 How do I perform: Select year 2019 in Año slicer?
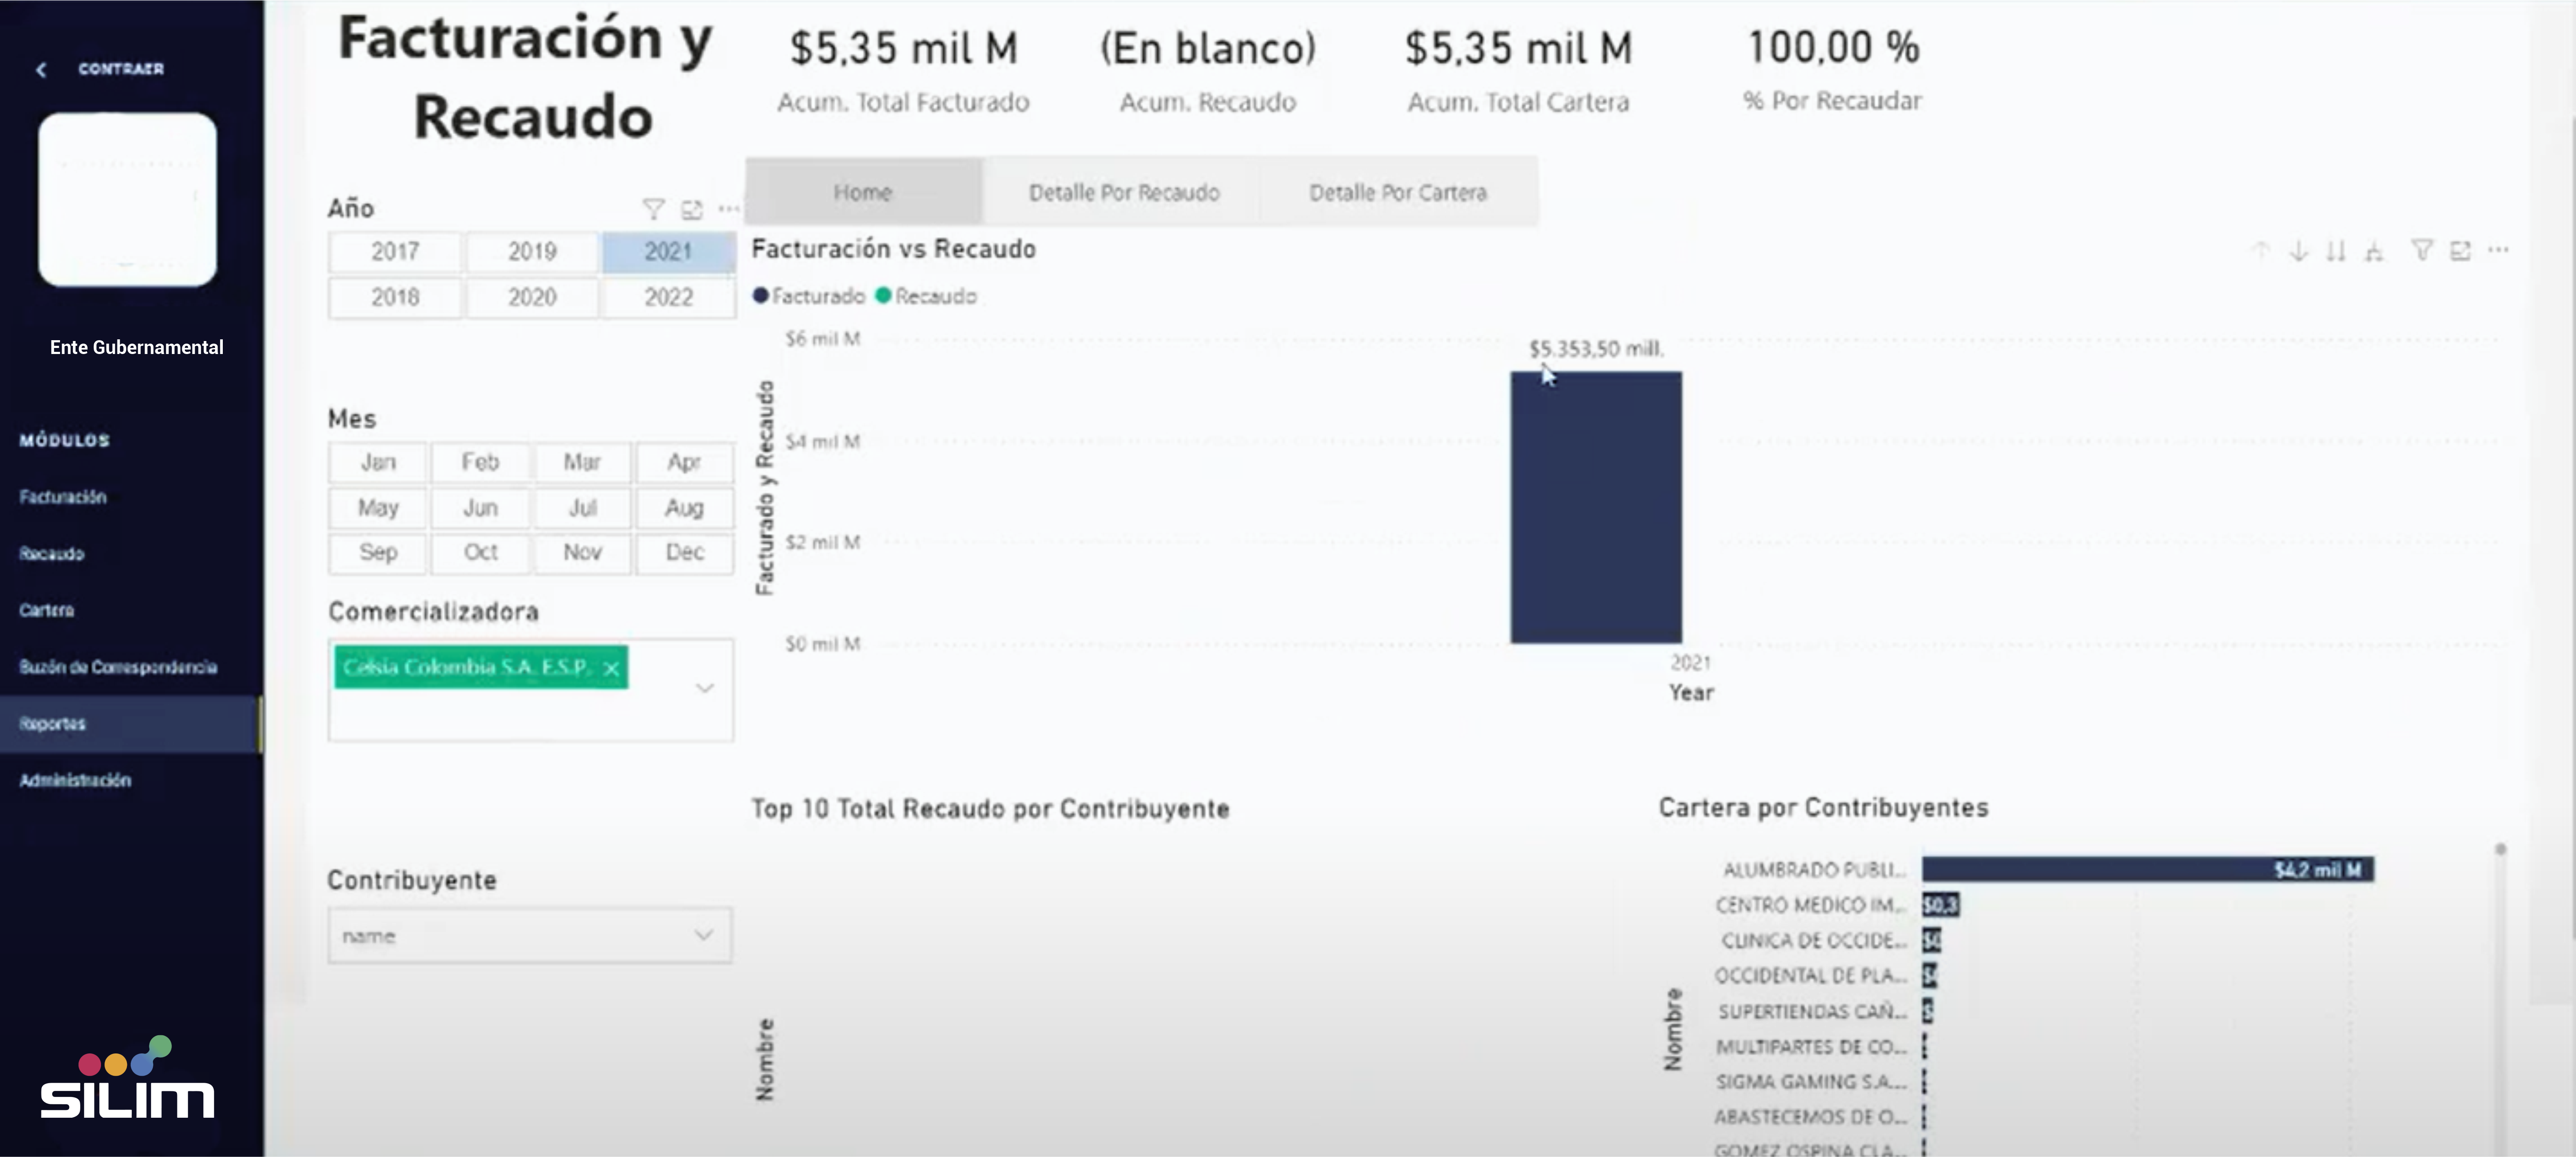click(x=532, y=252)
